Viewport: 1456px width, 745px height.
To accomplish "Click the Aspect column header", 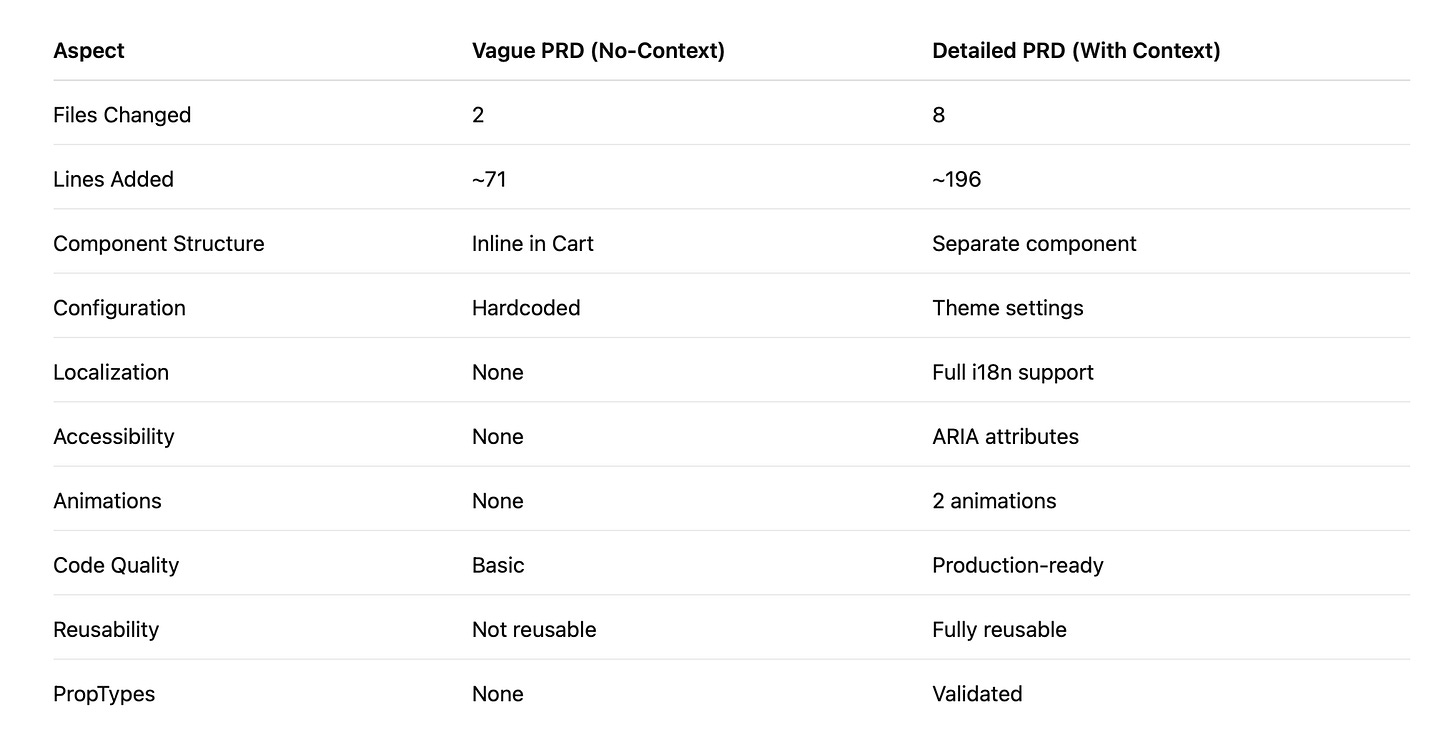I will coord(89,50).
